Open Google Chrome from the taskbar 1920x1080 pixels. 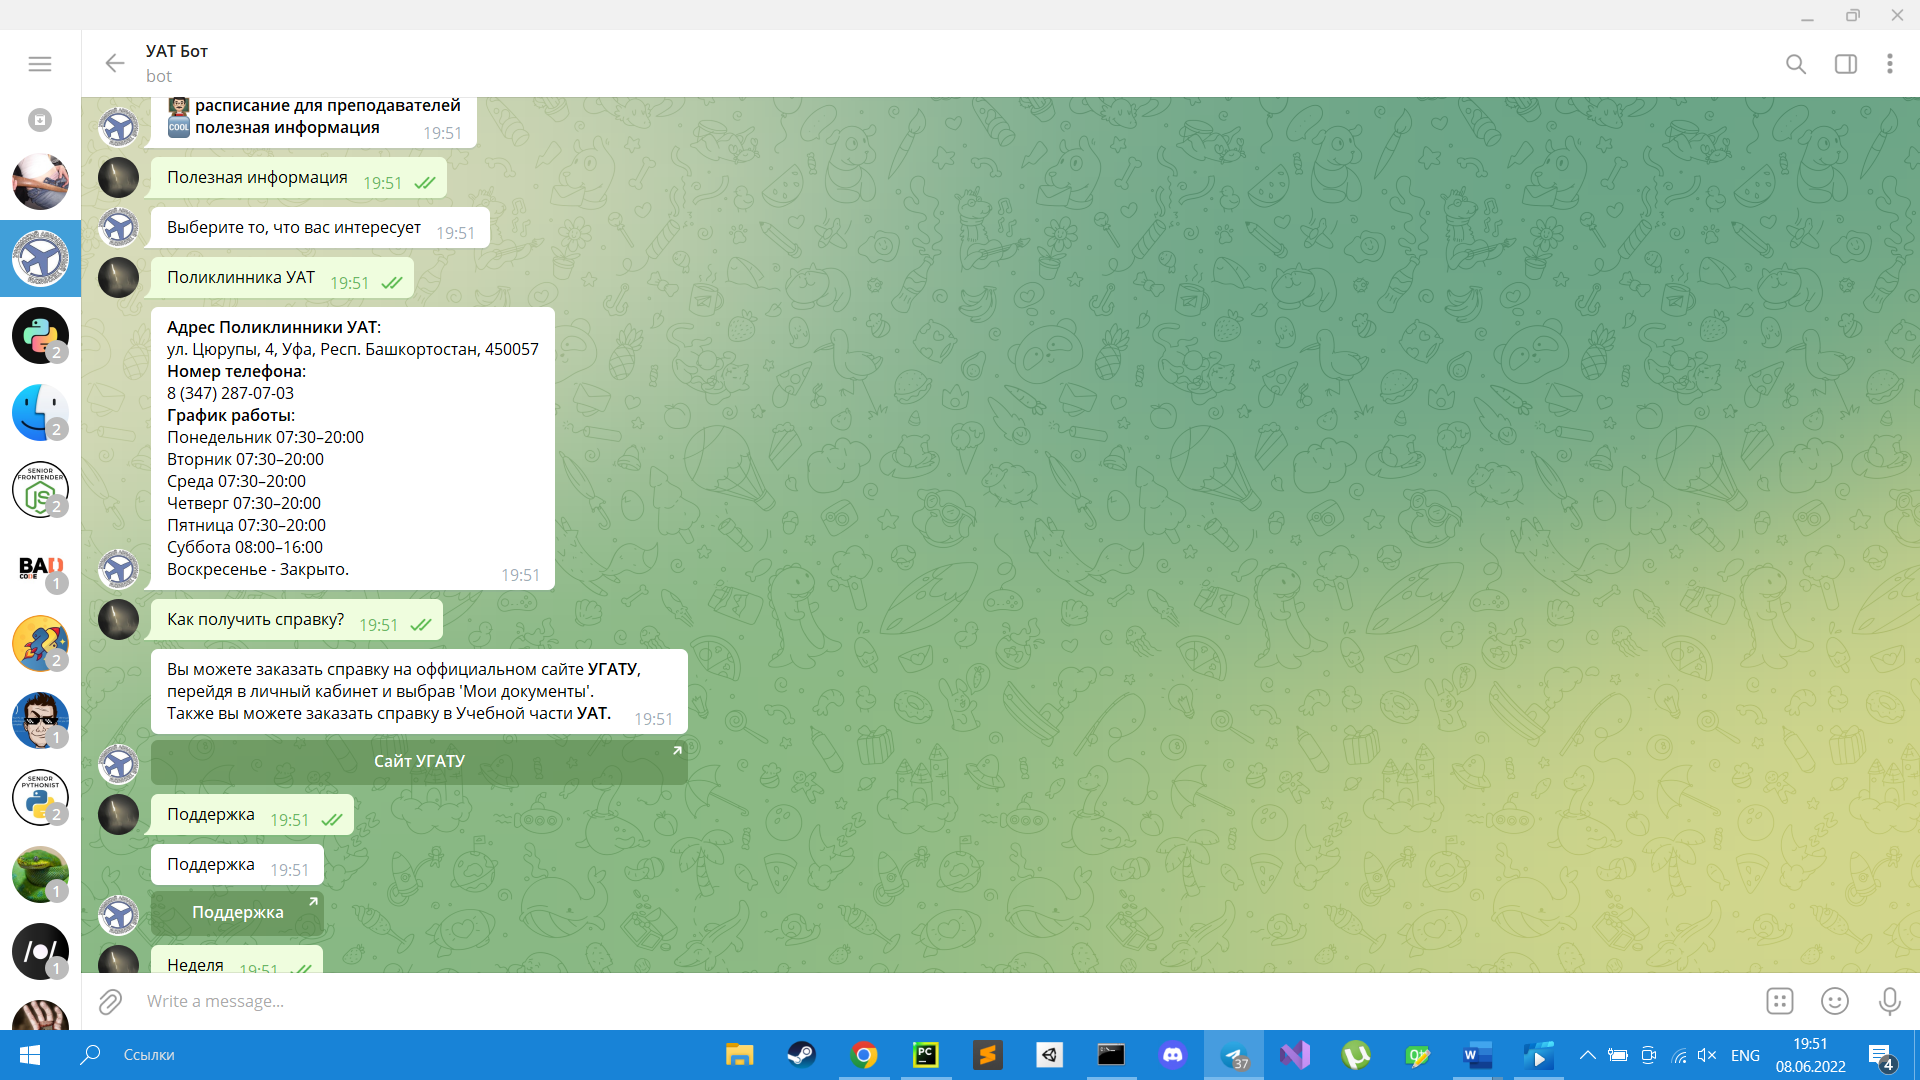(x=864, y=1055)
